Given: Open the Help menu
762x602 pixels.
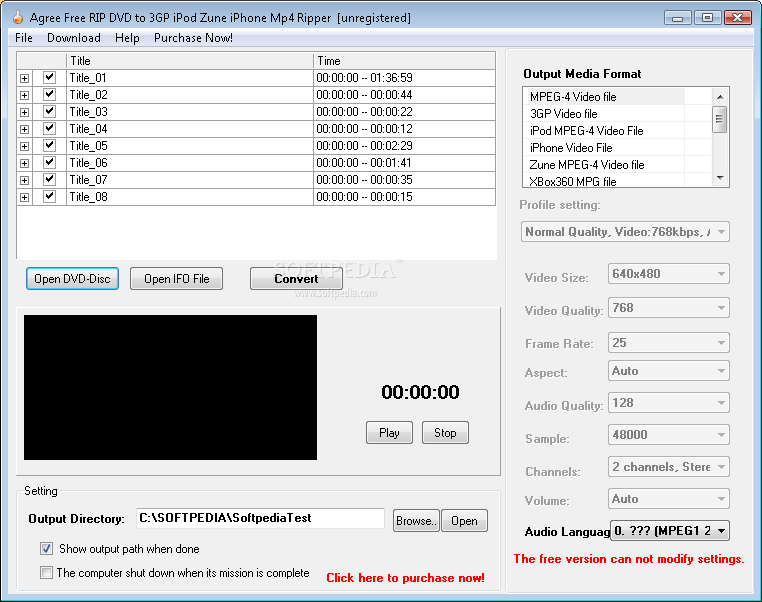Looking at the screenshot, I should 127,38.
